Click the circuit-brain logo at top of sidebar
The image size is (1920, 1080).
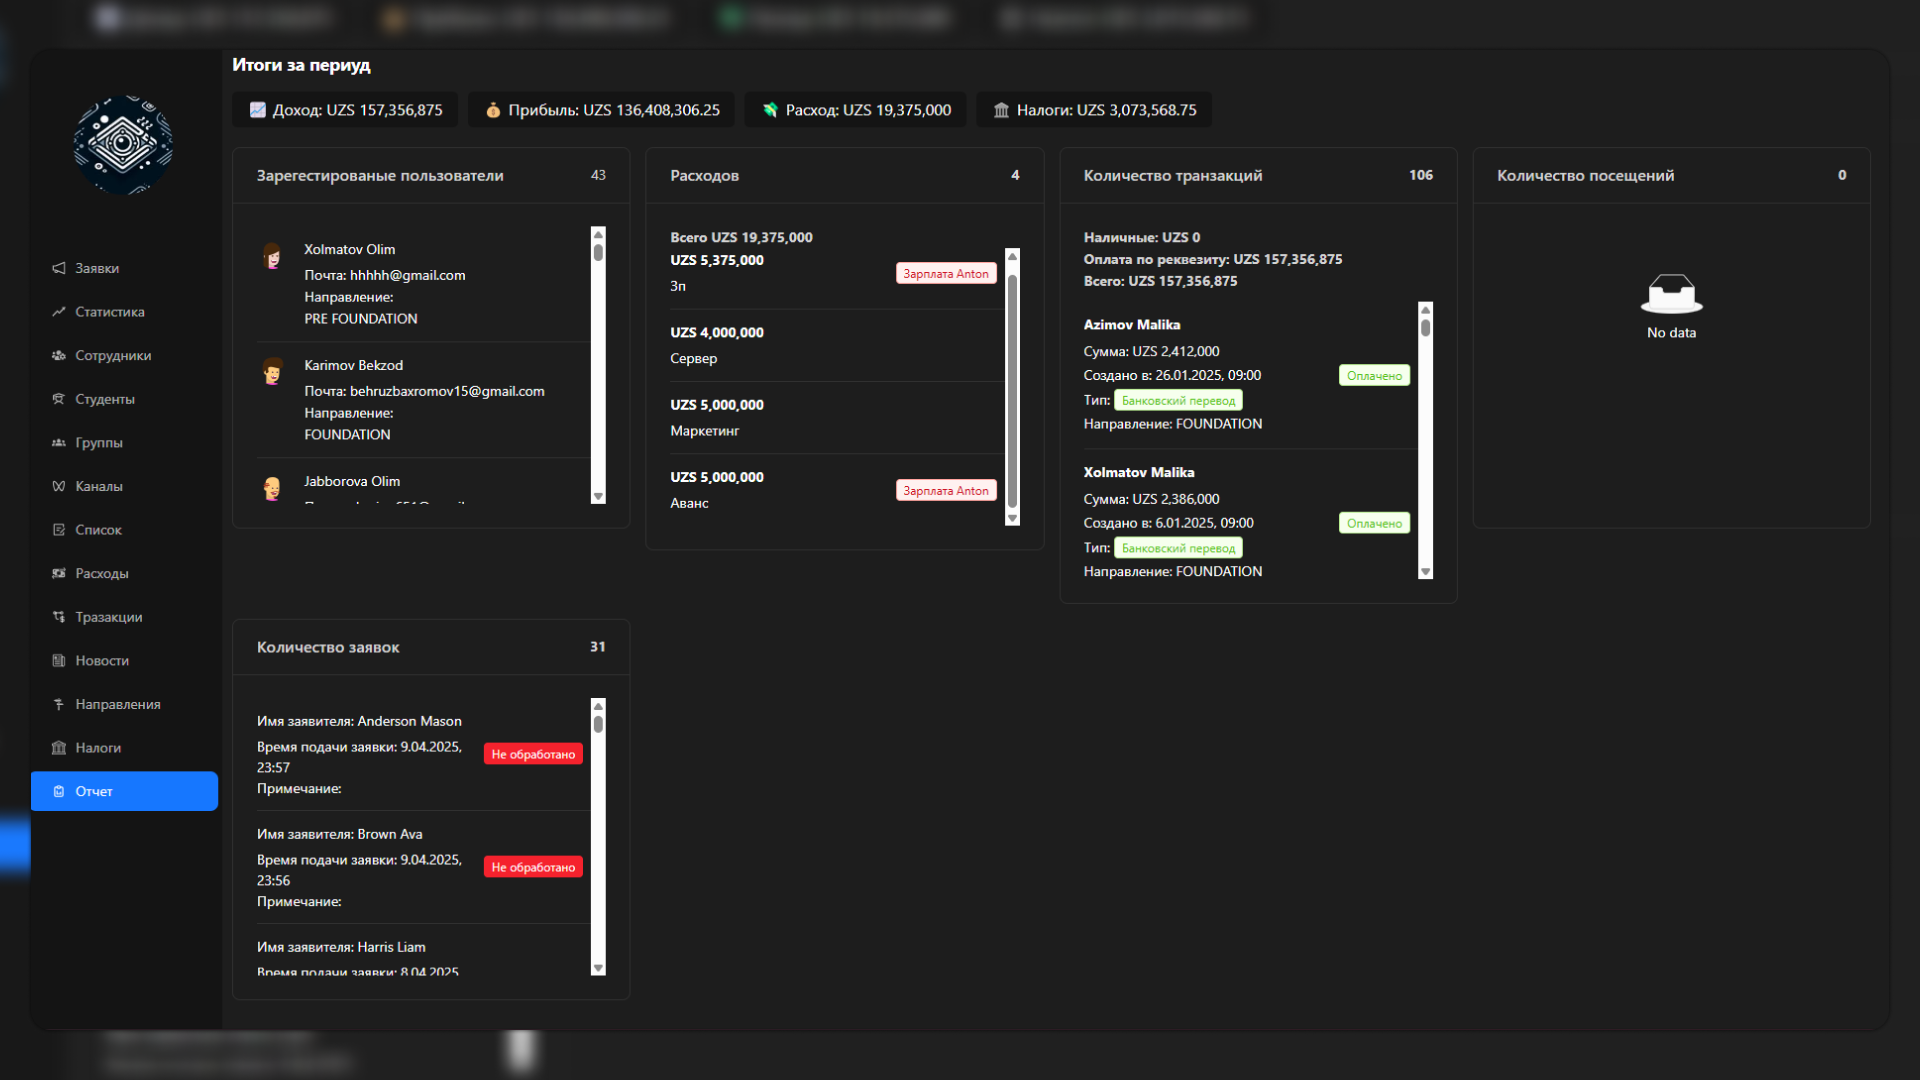pos(123,145)
